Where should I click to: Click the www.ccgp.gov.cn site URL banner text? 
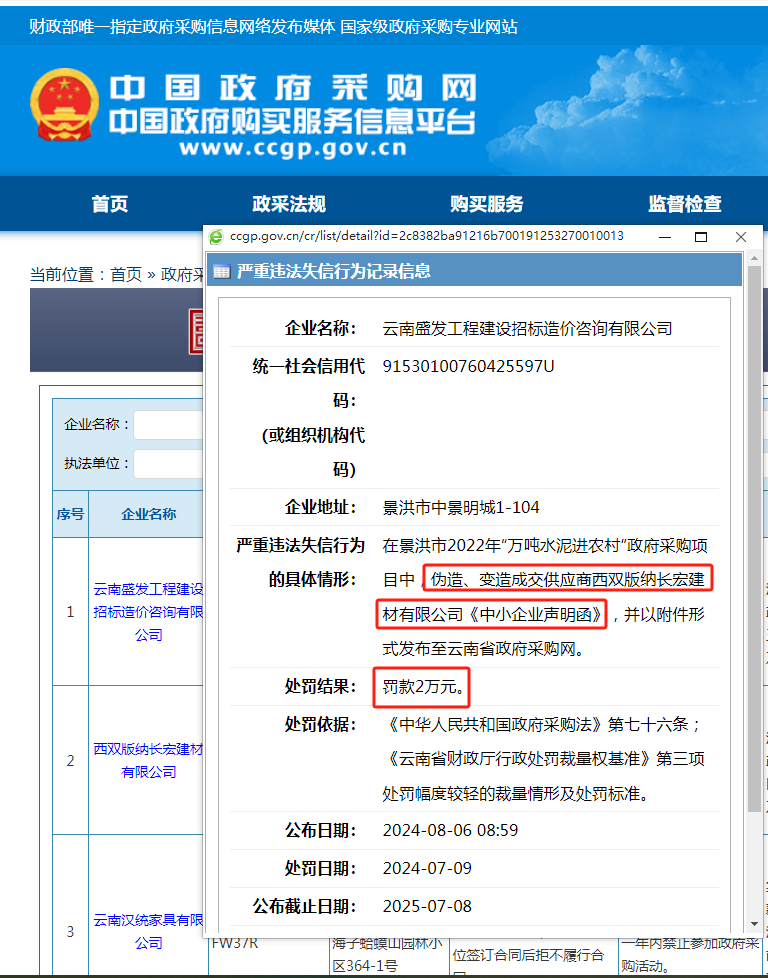(x=293, y=148)
